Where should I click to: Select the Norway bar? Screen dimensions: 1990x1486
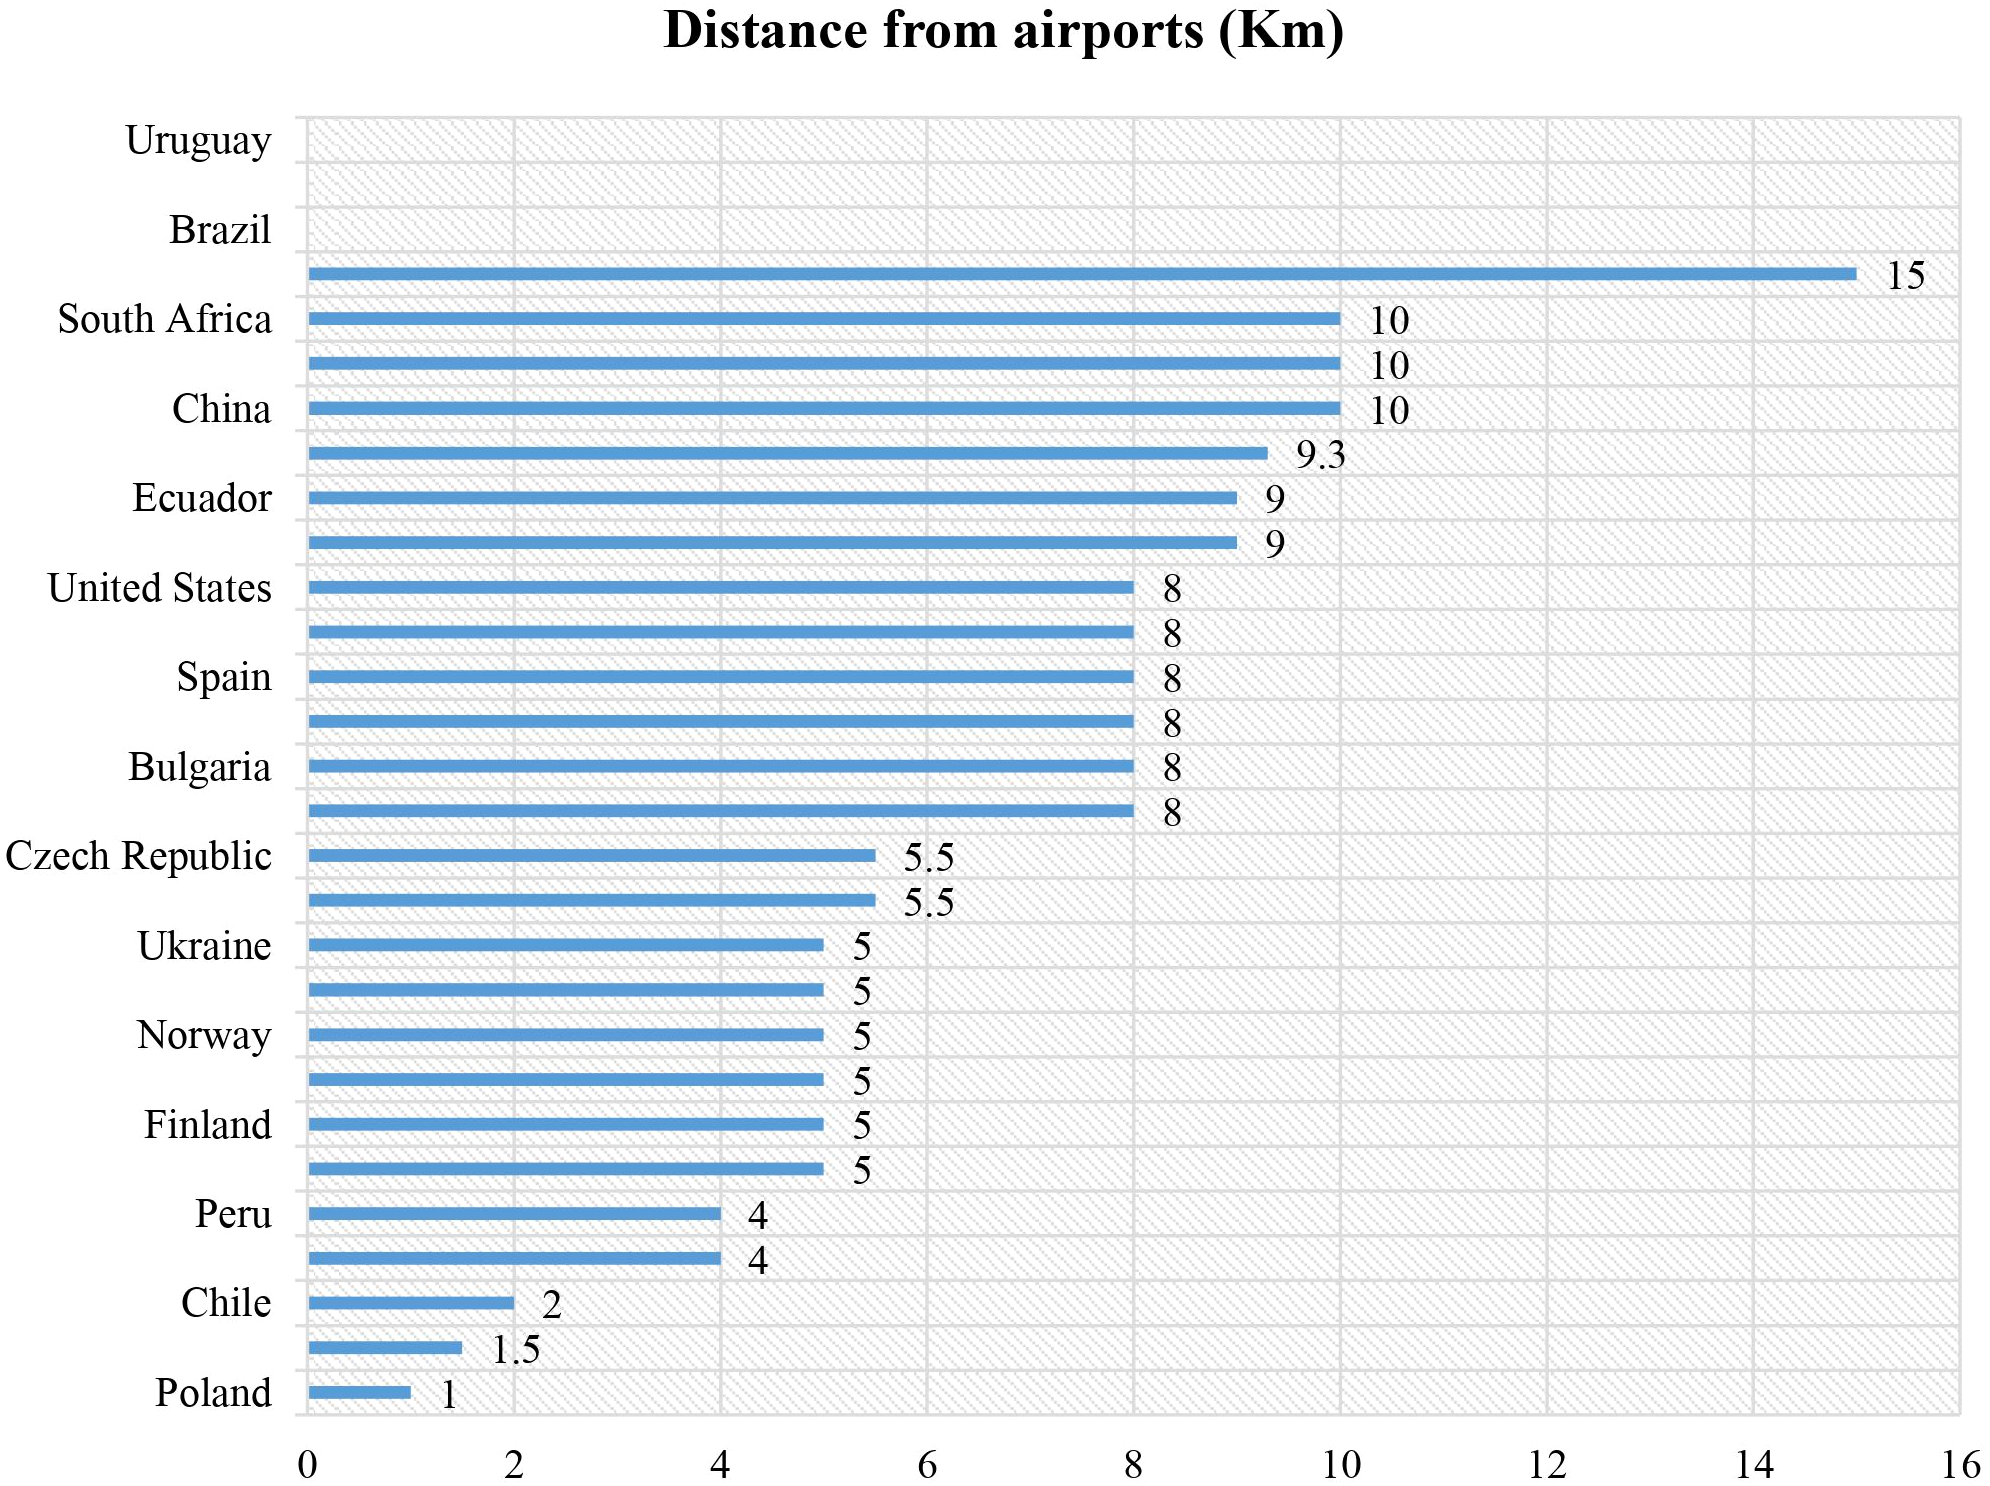point(565,1035)
